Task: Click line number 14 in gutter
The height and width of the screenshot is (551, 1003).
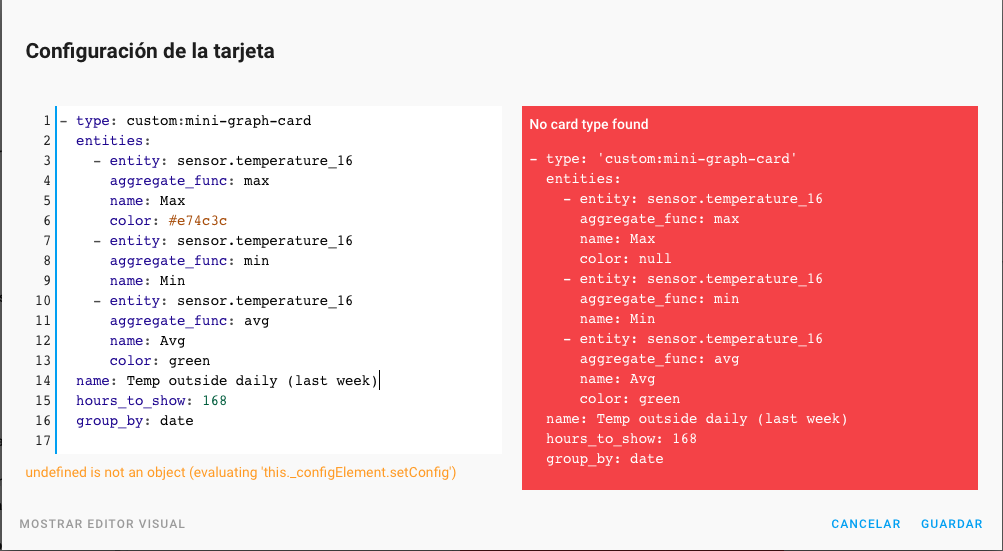Action: pyautogui.click(x=43, y=381)
